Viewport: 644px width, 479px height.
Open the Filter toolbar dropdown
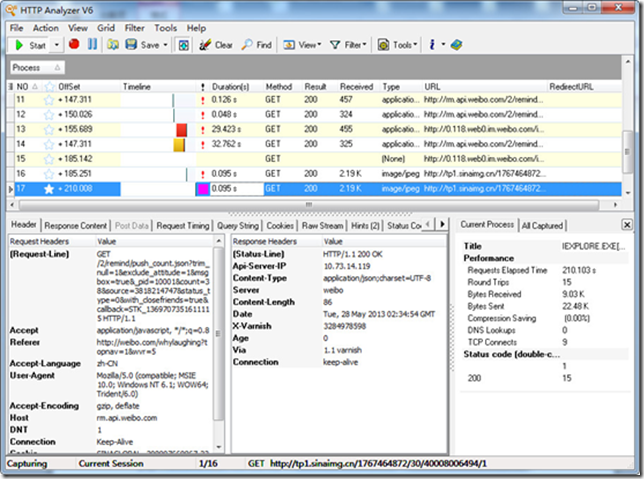click(354, 45)
